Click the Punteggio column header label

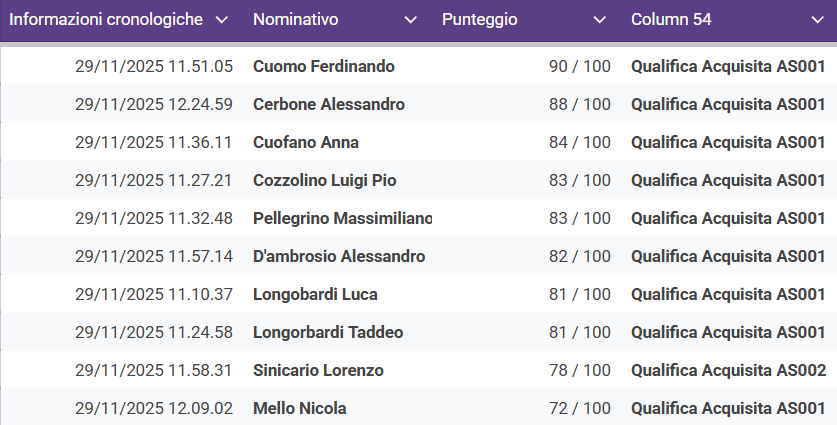480,20
